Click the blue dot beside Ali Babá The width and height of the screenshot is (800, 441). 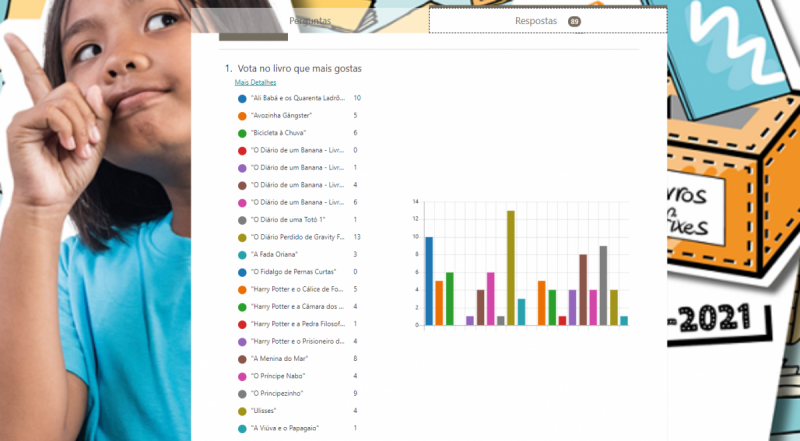(241, 99)
